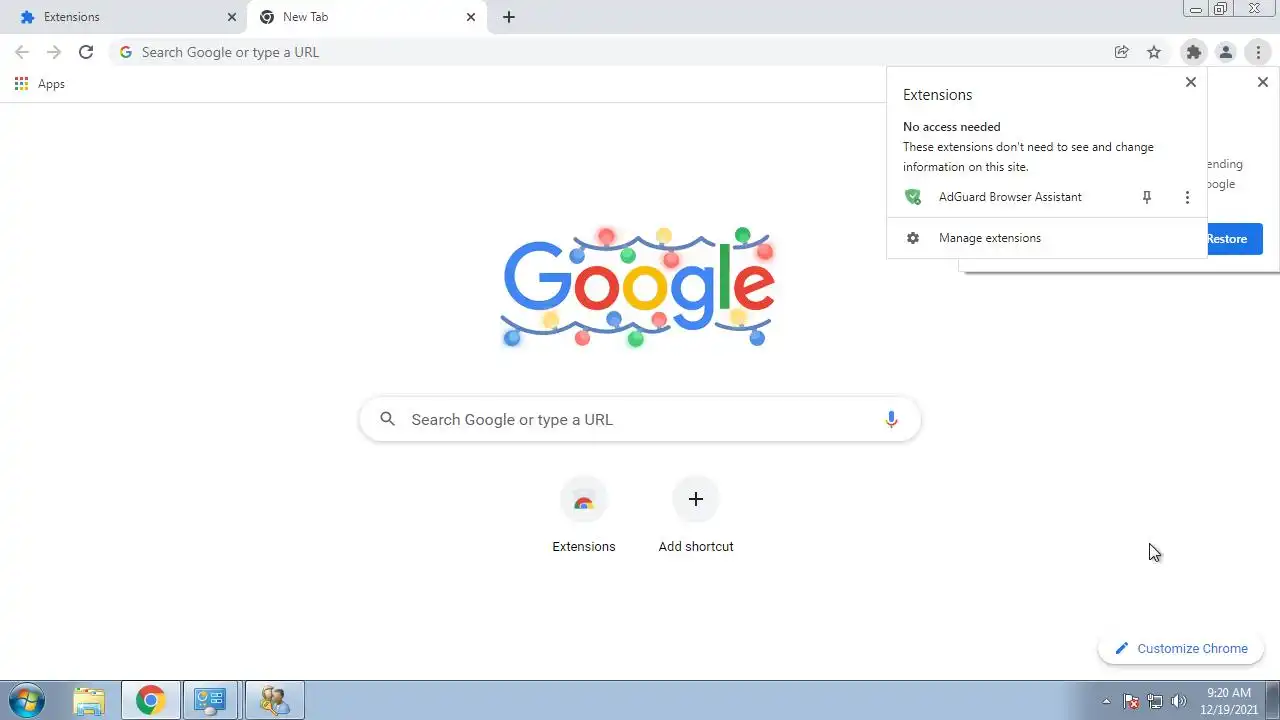Open the user accounts taskbar icon

coord(274,700)
